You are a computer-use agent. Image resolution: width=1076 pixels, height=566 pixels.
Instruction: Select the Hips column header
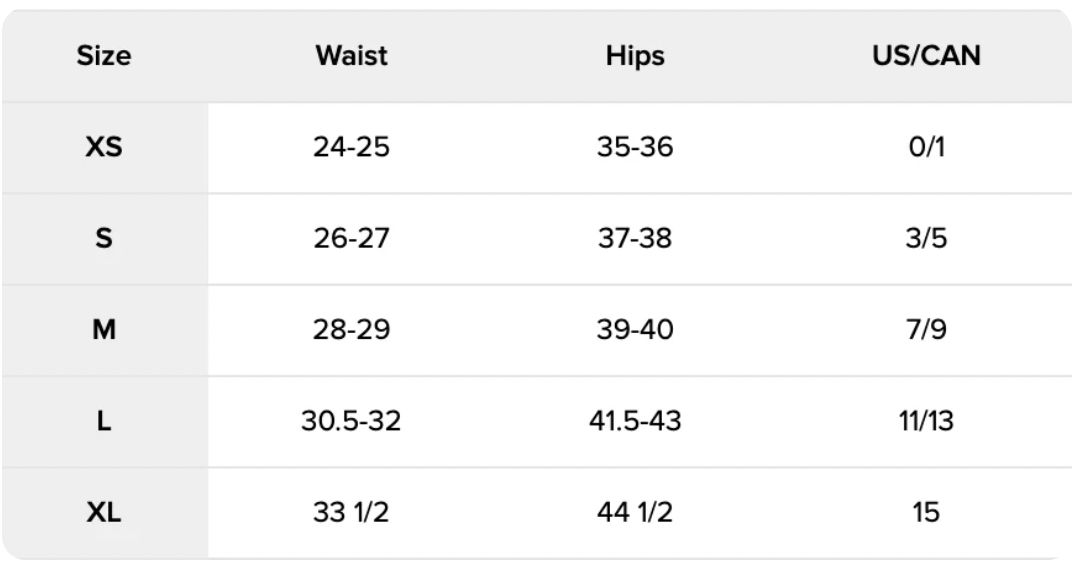point(637,56)
